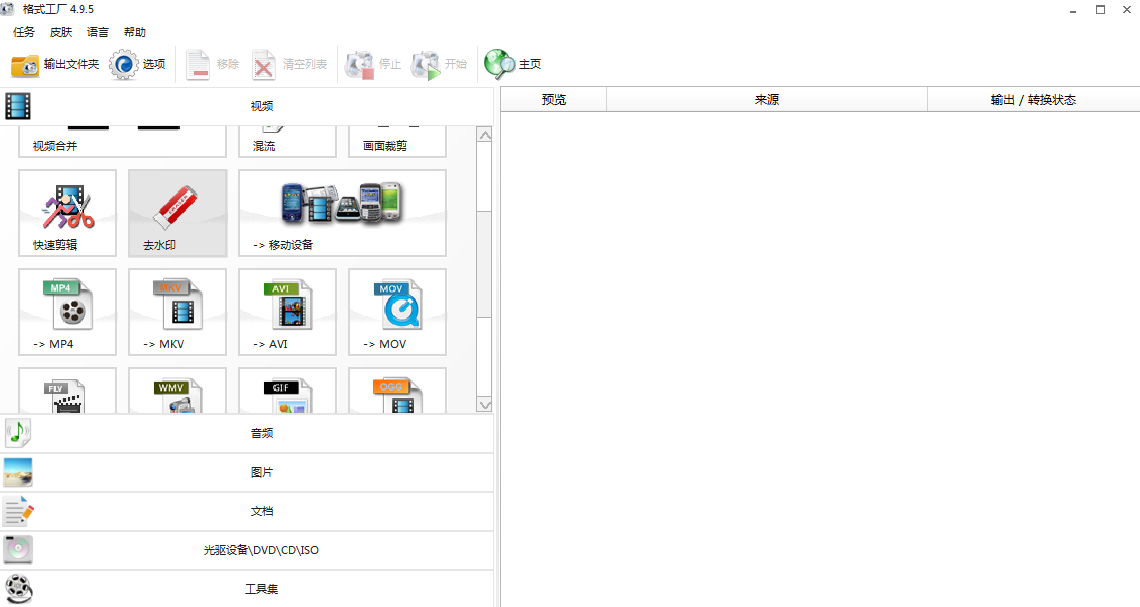The height and width of the screenshot is (607, 1140).
Task: Open 选项 options in the toolbar
Action: (x=138, y=64)
